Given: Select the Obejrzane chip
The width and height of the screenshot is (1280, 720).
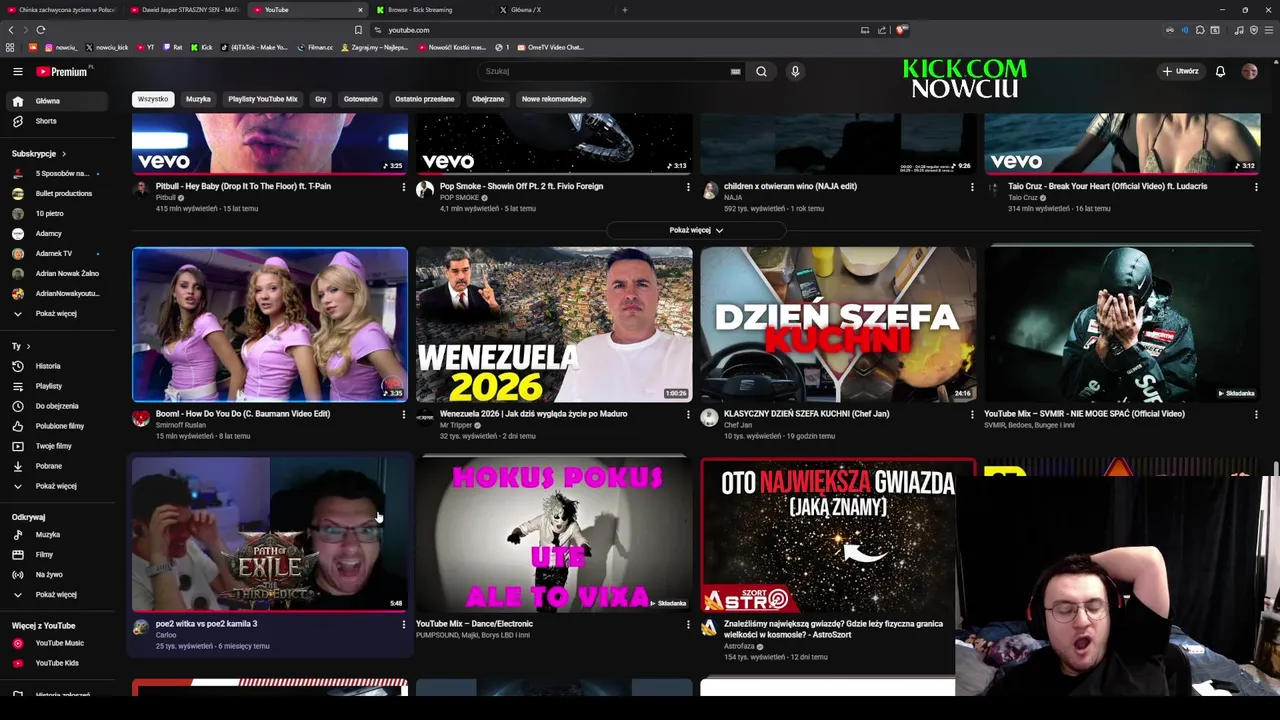Looking at the screenshot, I should tap(488, 99).
